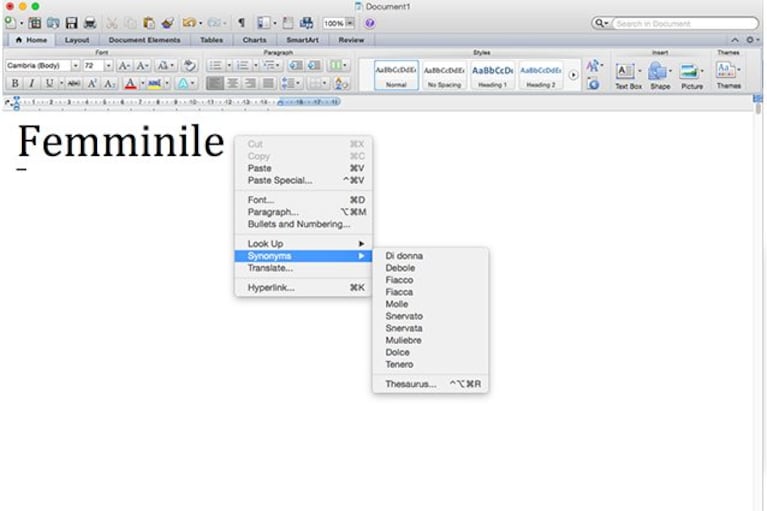This screenshot has width=767, height=511.
Task: Toggle Superscript formatting
Action: (92, 84)
